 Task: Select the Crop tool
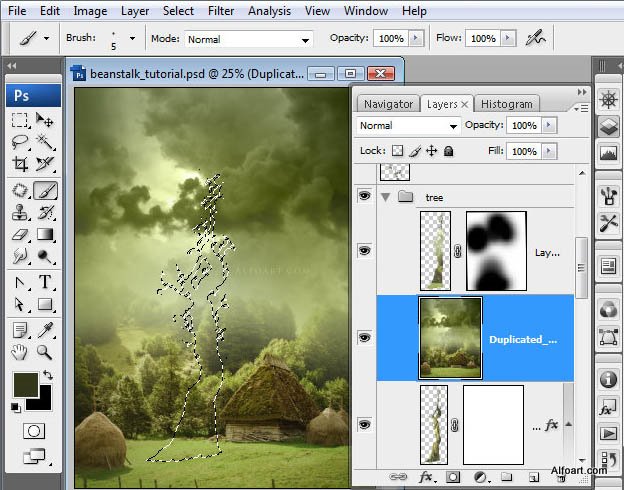coord(20,164)
